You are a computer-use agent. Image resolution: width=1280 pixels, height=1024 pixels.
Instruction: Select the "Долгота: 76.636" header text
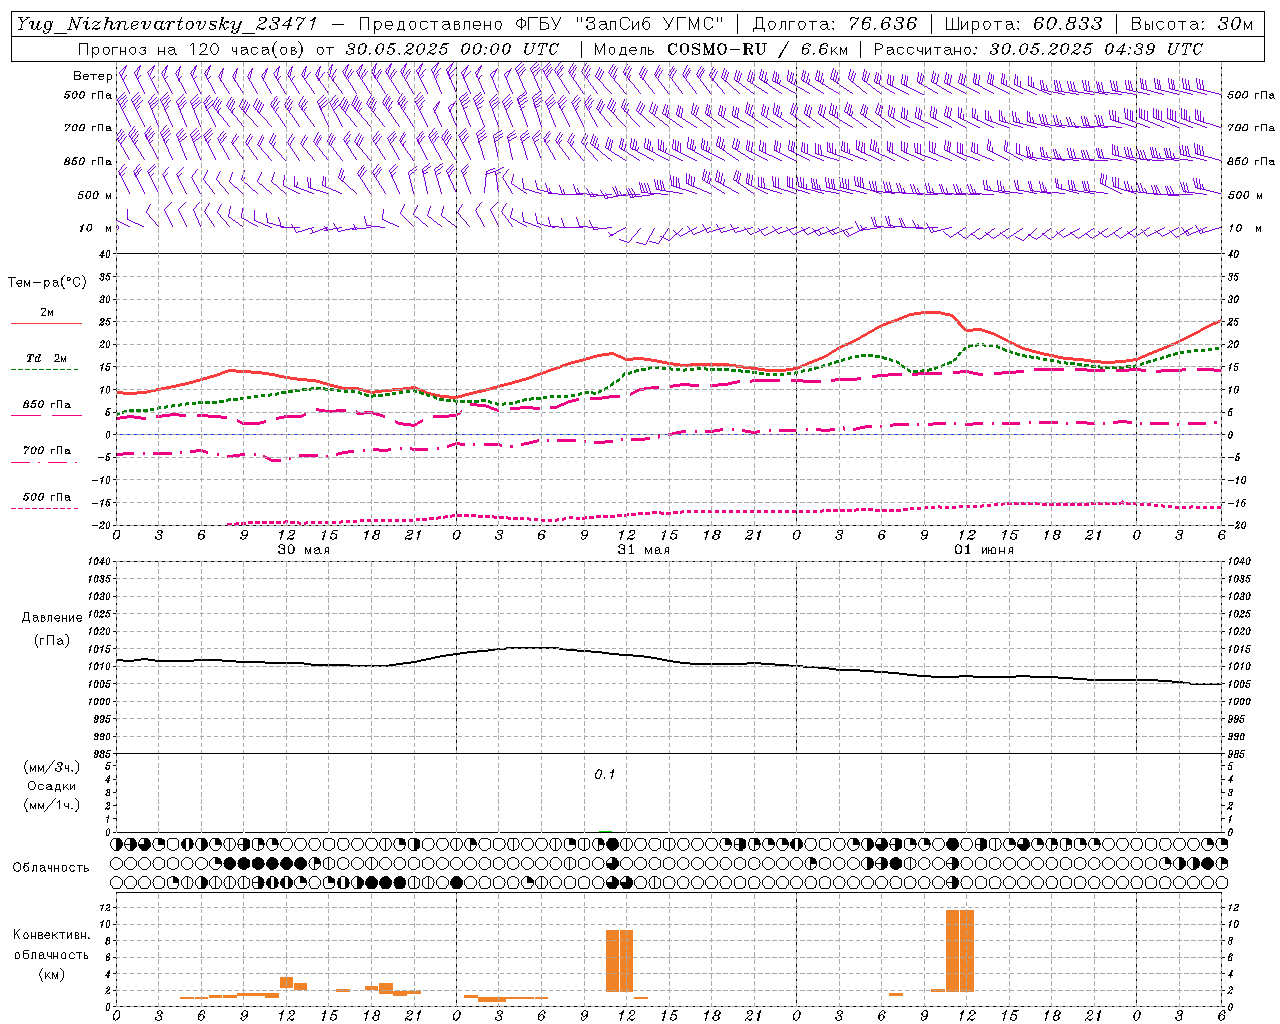pyautogui.click(x=833, y=24)
